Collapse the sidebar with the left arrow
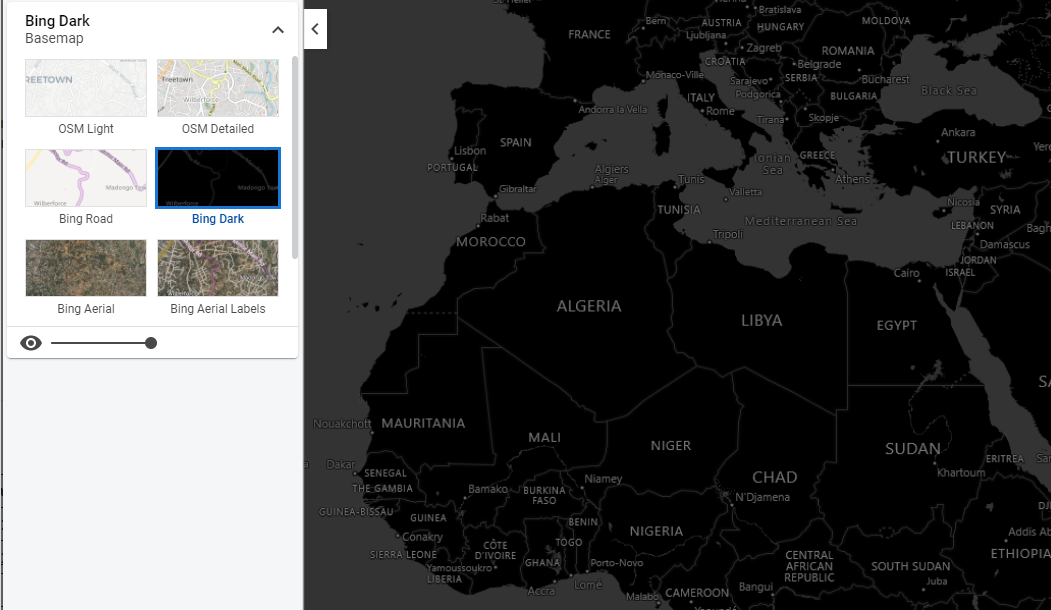1051x610 pixels. (315, 29)
